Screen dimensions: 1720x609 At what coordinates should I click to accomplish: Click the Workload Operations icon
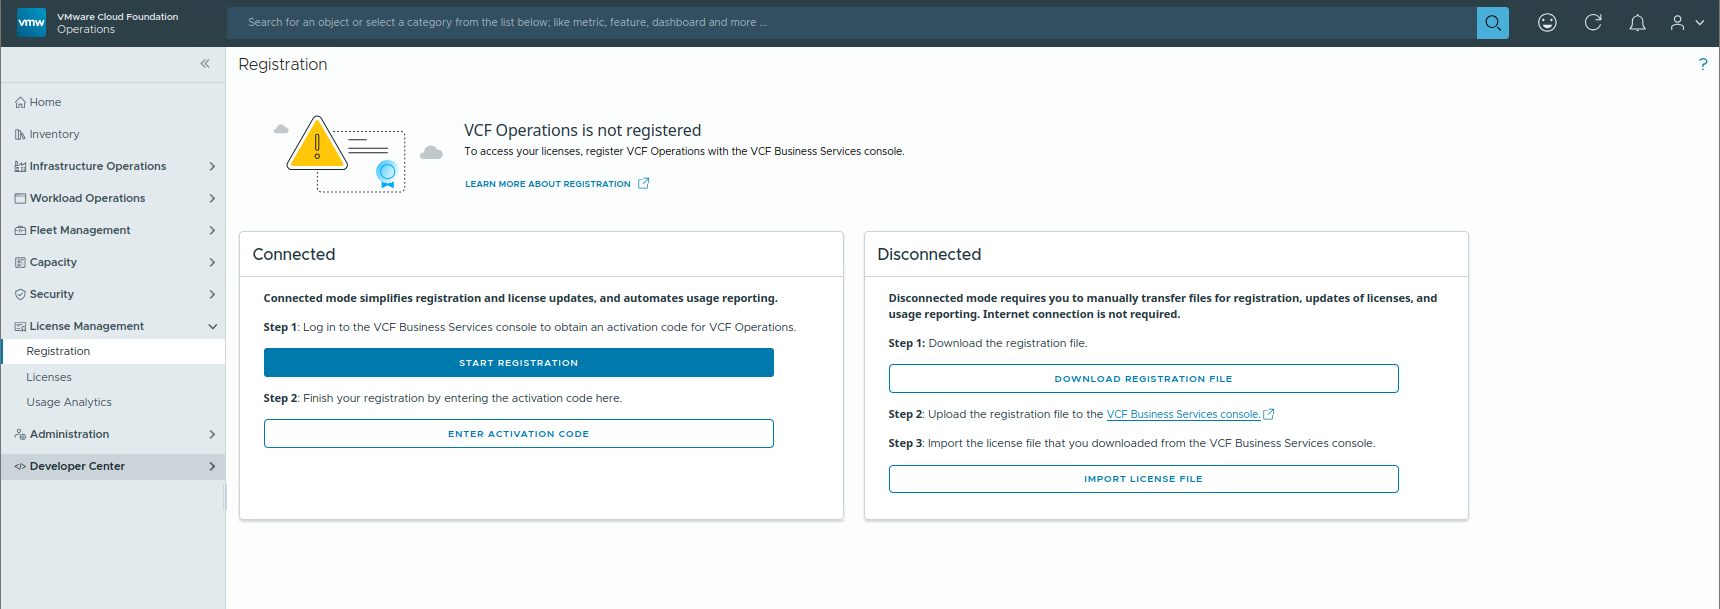click(20, 198)
